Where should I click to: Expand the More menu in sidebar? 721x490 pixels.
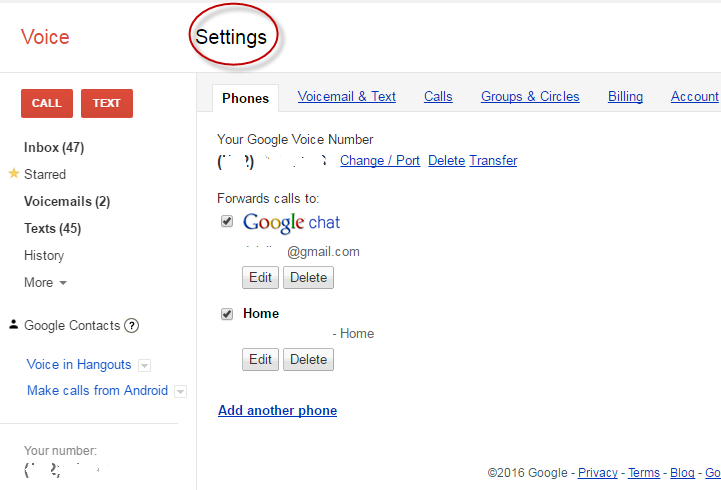(45, 283)
